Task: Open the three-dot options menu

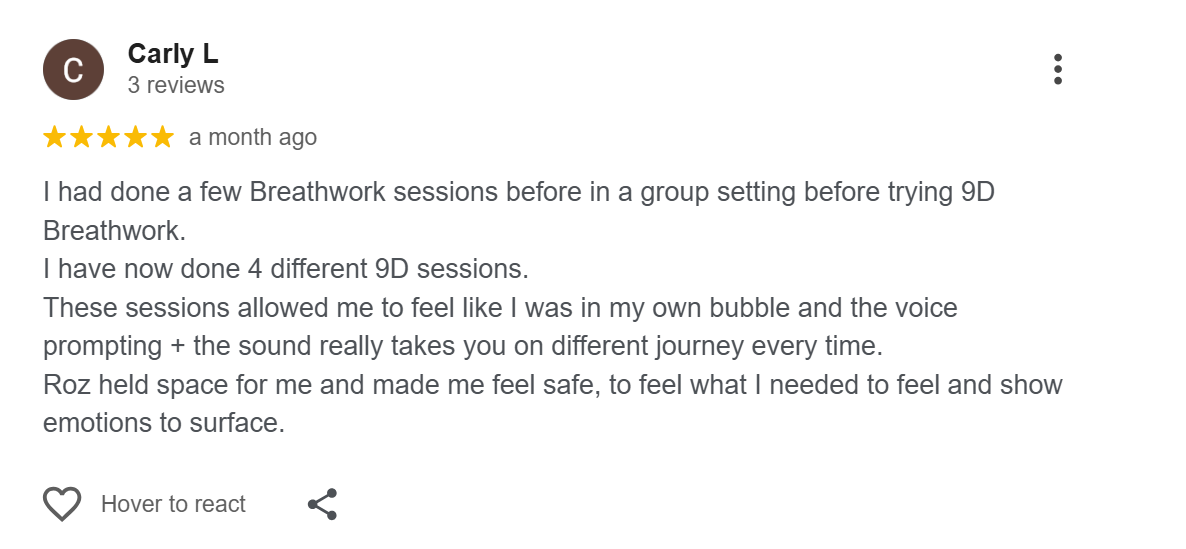Action: tap(1057, 69)
